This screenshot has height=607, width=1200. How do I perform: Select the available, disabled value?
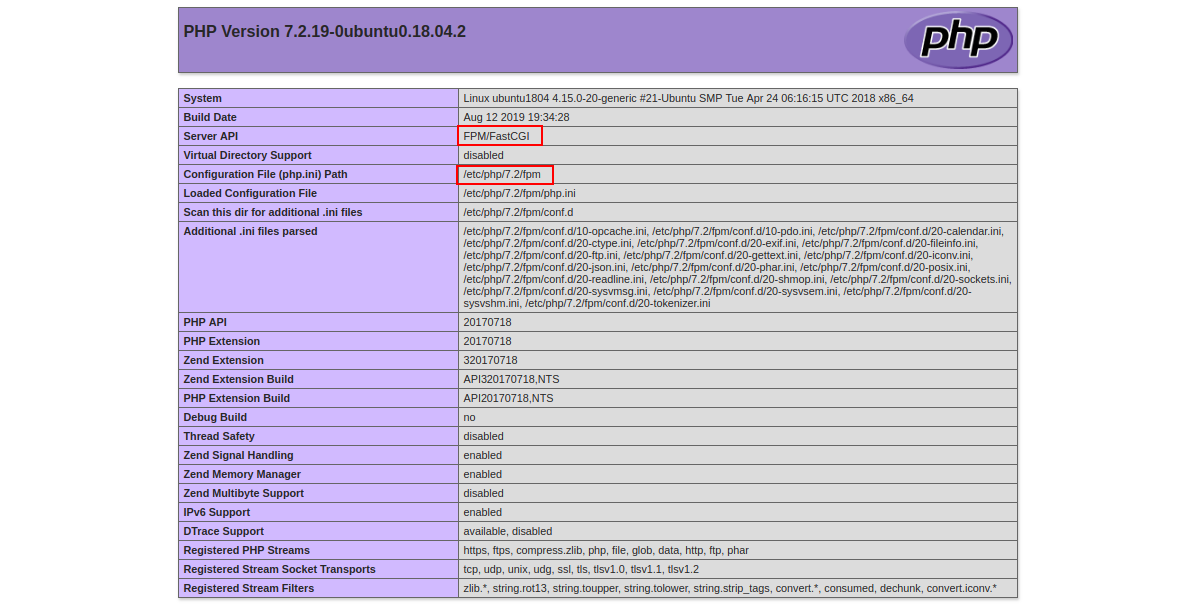pyautogui.click(x=507, y=531)
